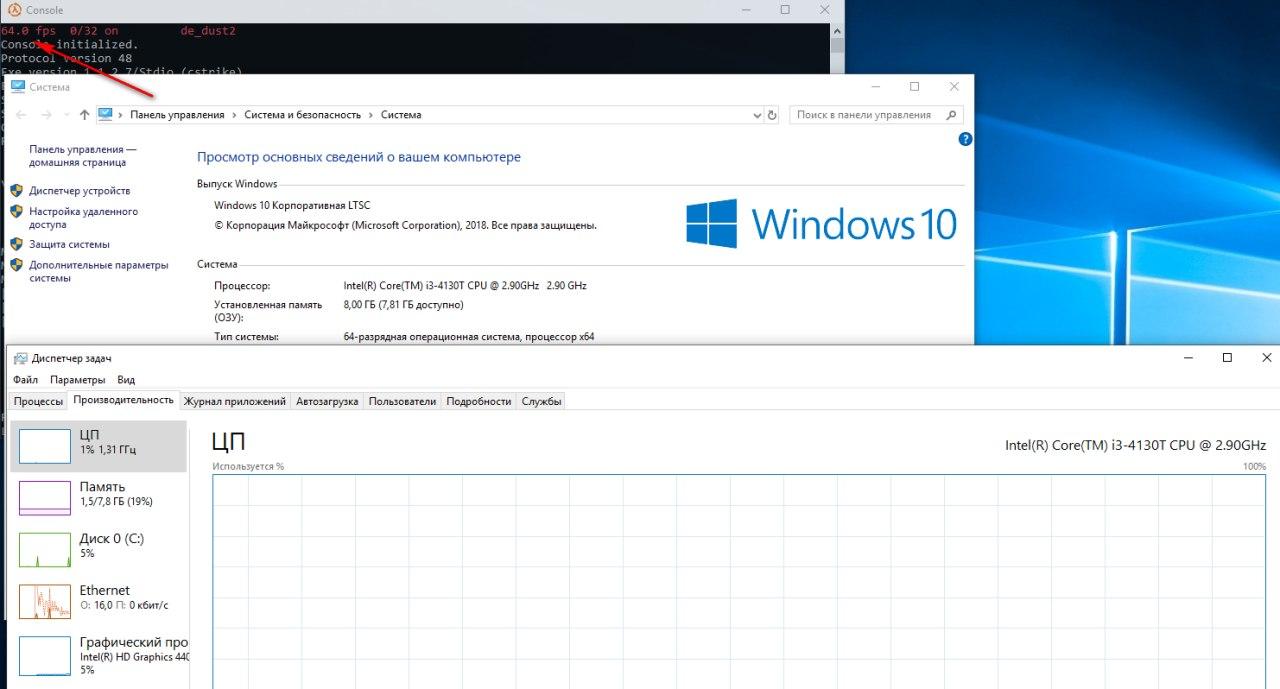Open Настройка удаленного доступа link
This screenshot has height=689, width=1280.
[84, 218]
